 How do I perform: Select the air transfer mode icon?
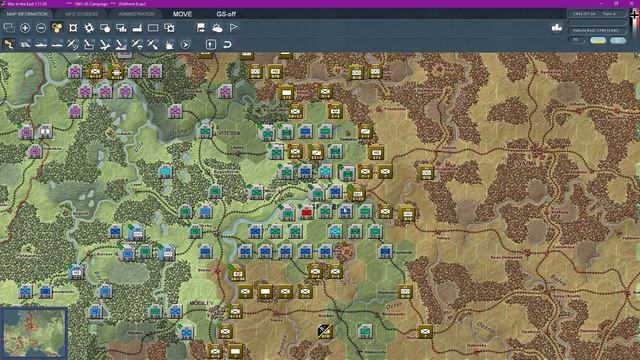click(153, 44)
